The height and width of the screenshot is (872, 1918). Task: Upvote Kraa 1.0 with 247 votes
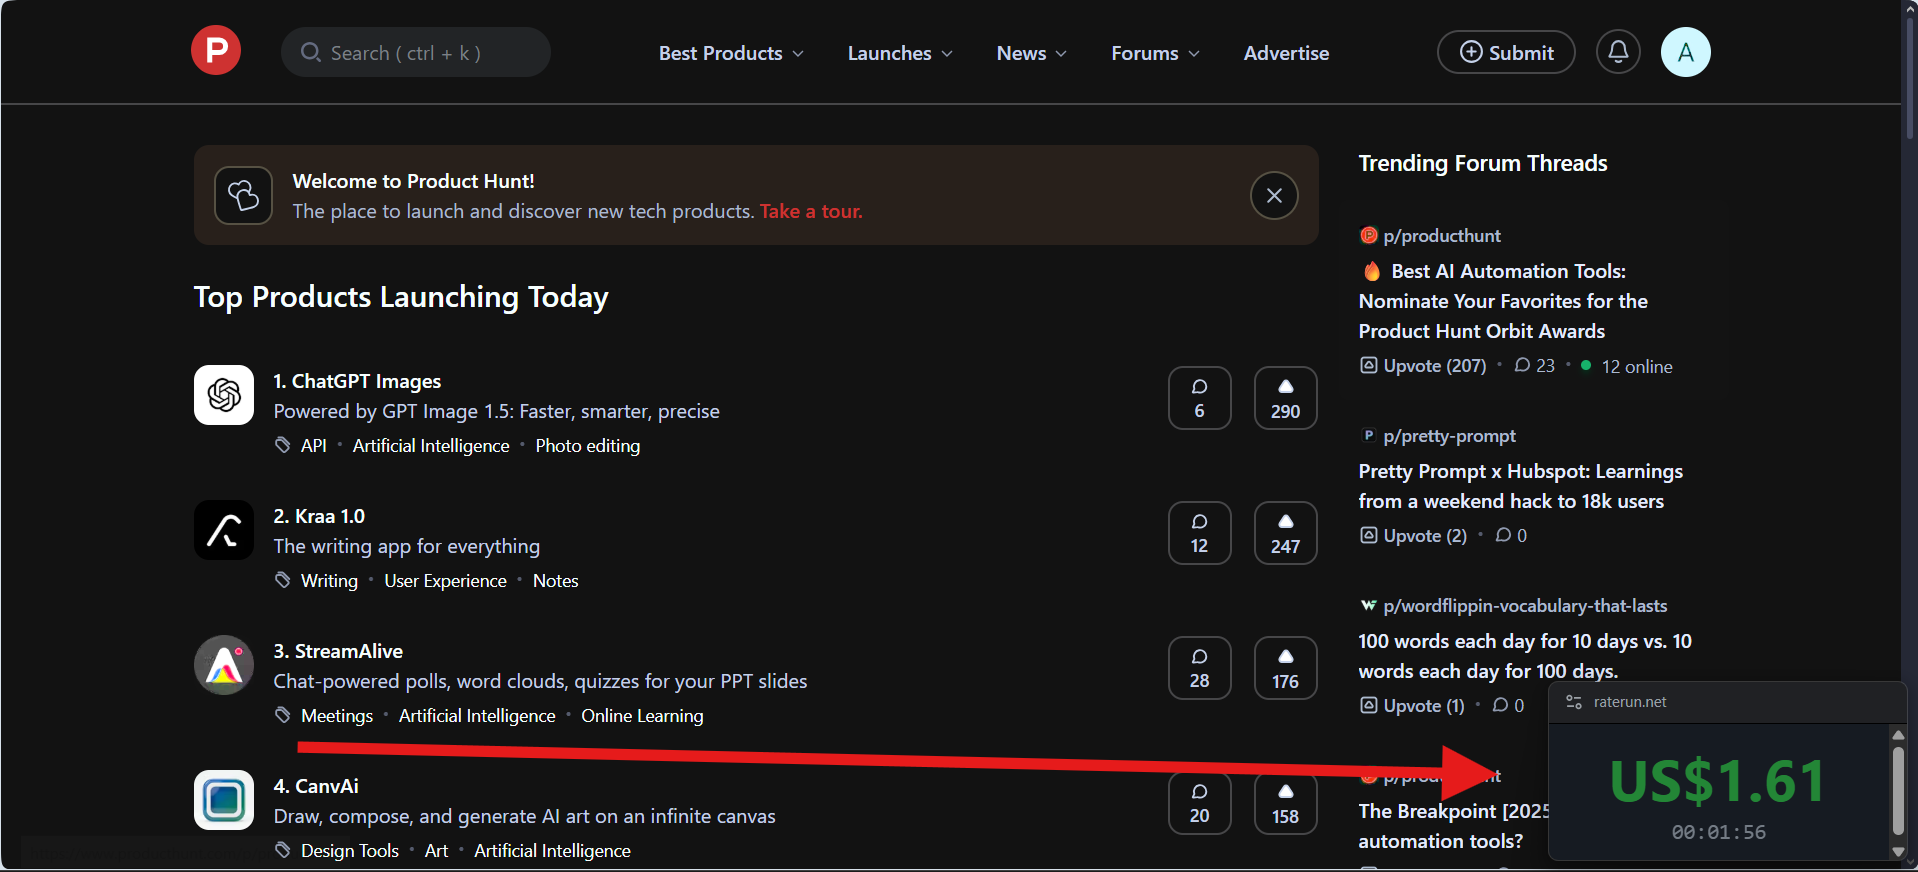coord(1286,533)
